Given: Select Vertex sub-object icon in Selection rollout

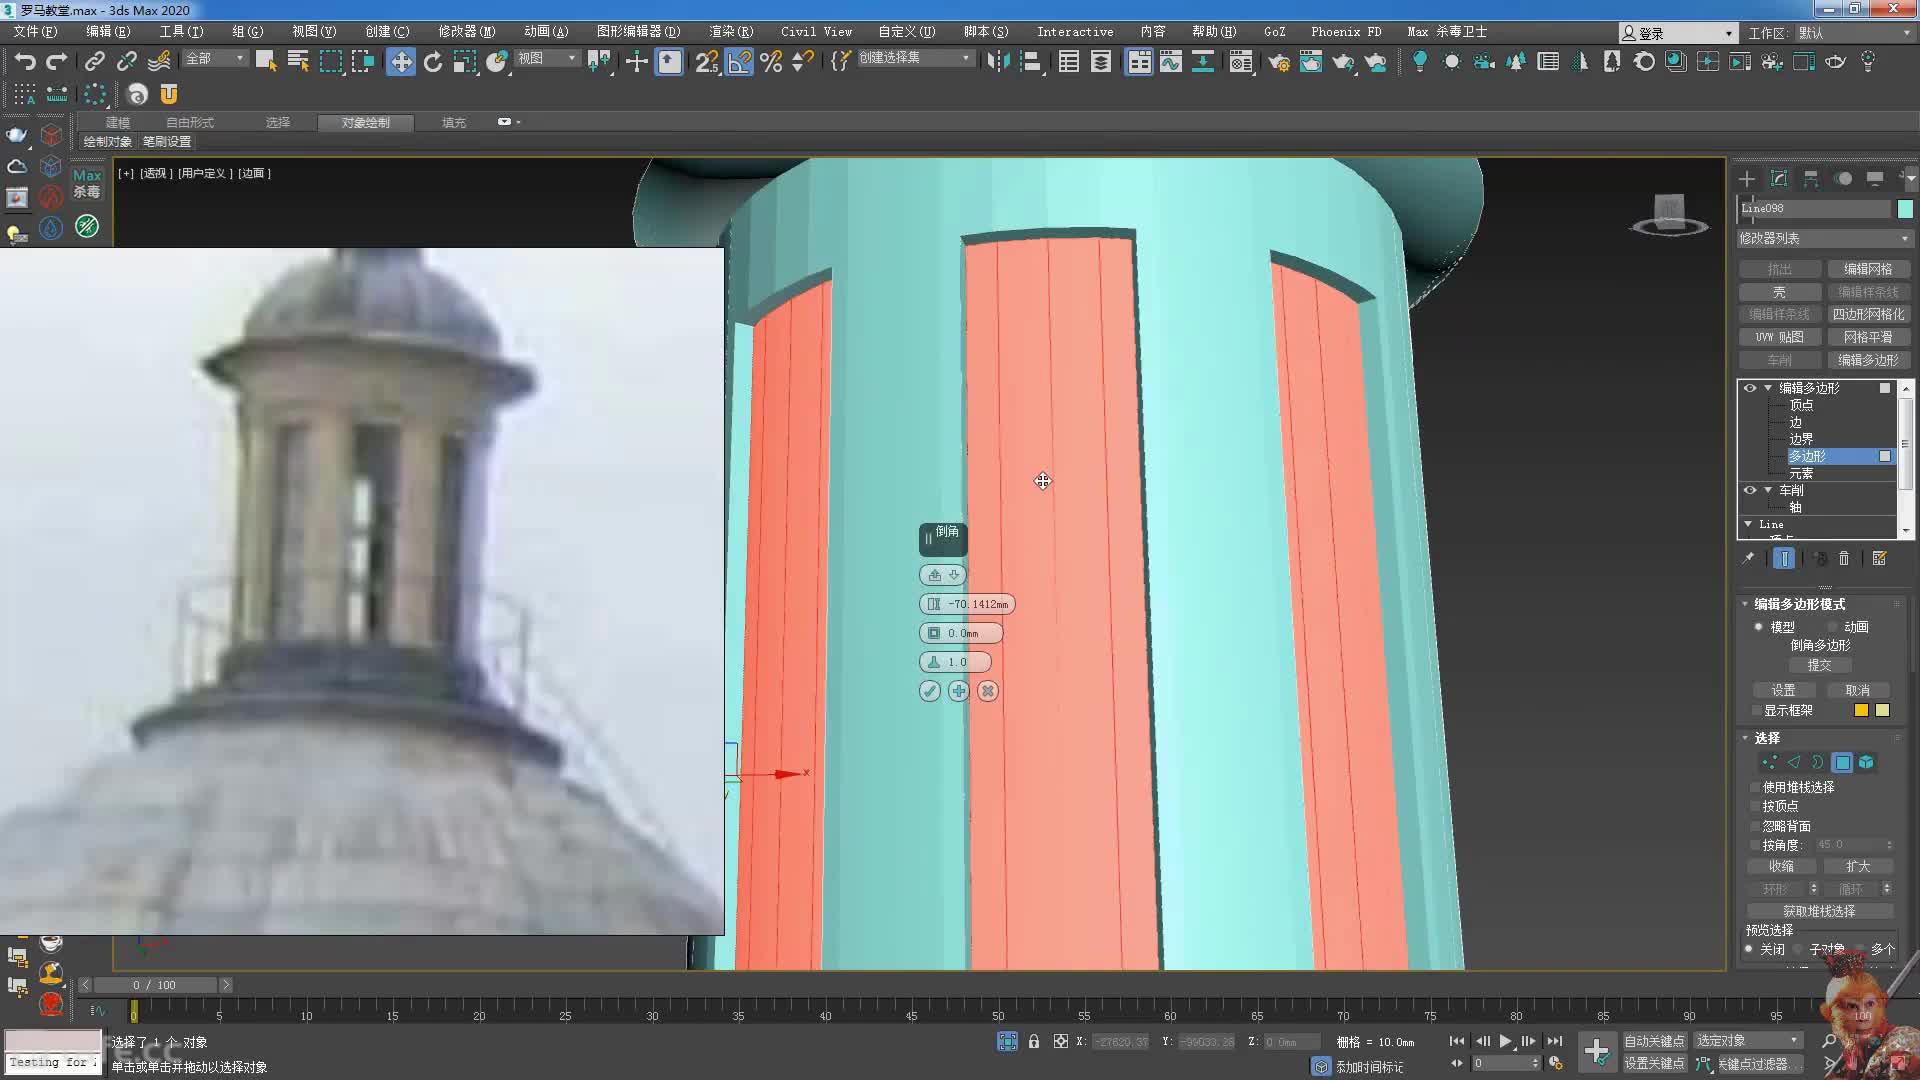Looking at the screenshot, I should [x=1769, y=762].
